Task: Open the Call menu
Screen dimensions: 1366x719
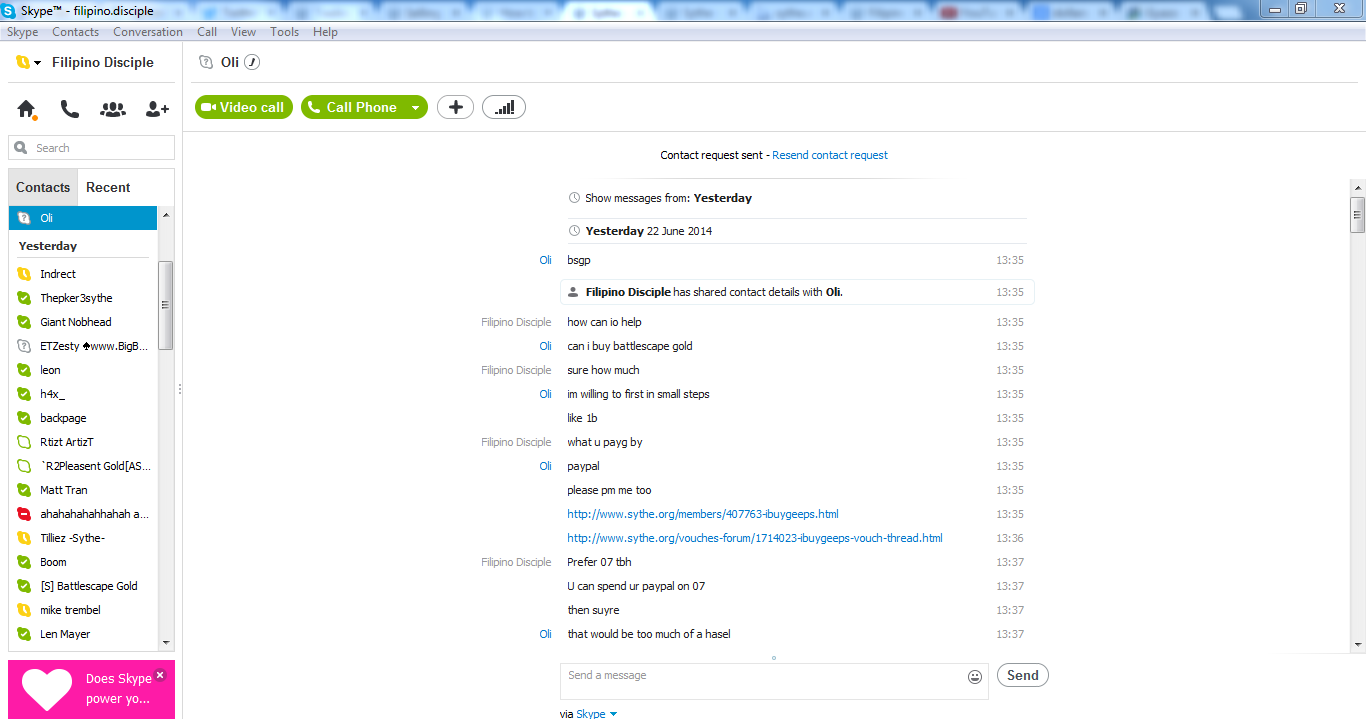Action: pos(207,32)
